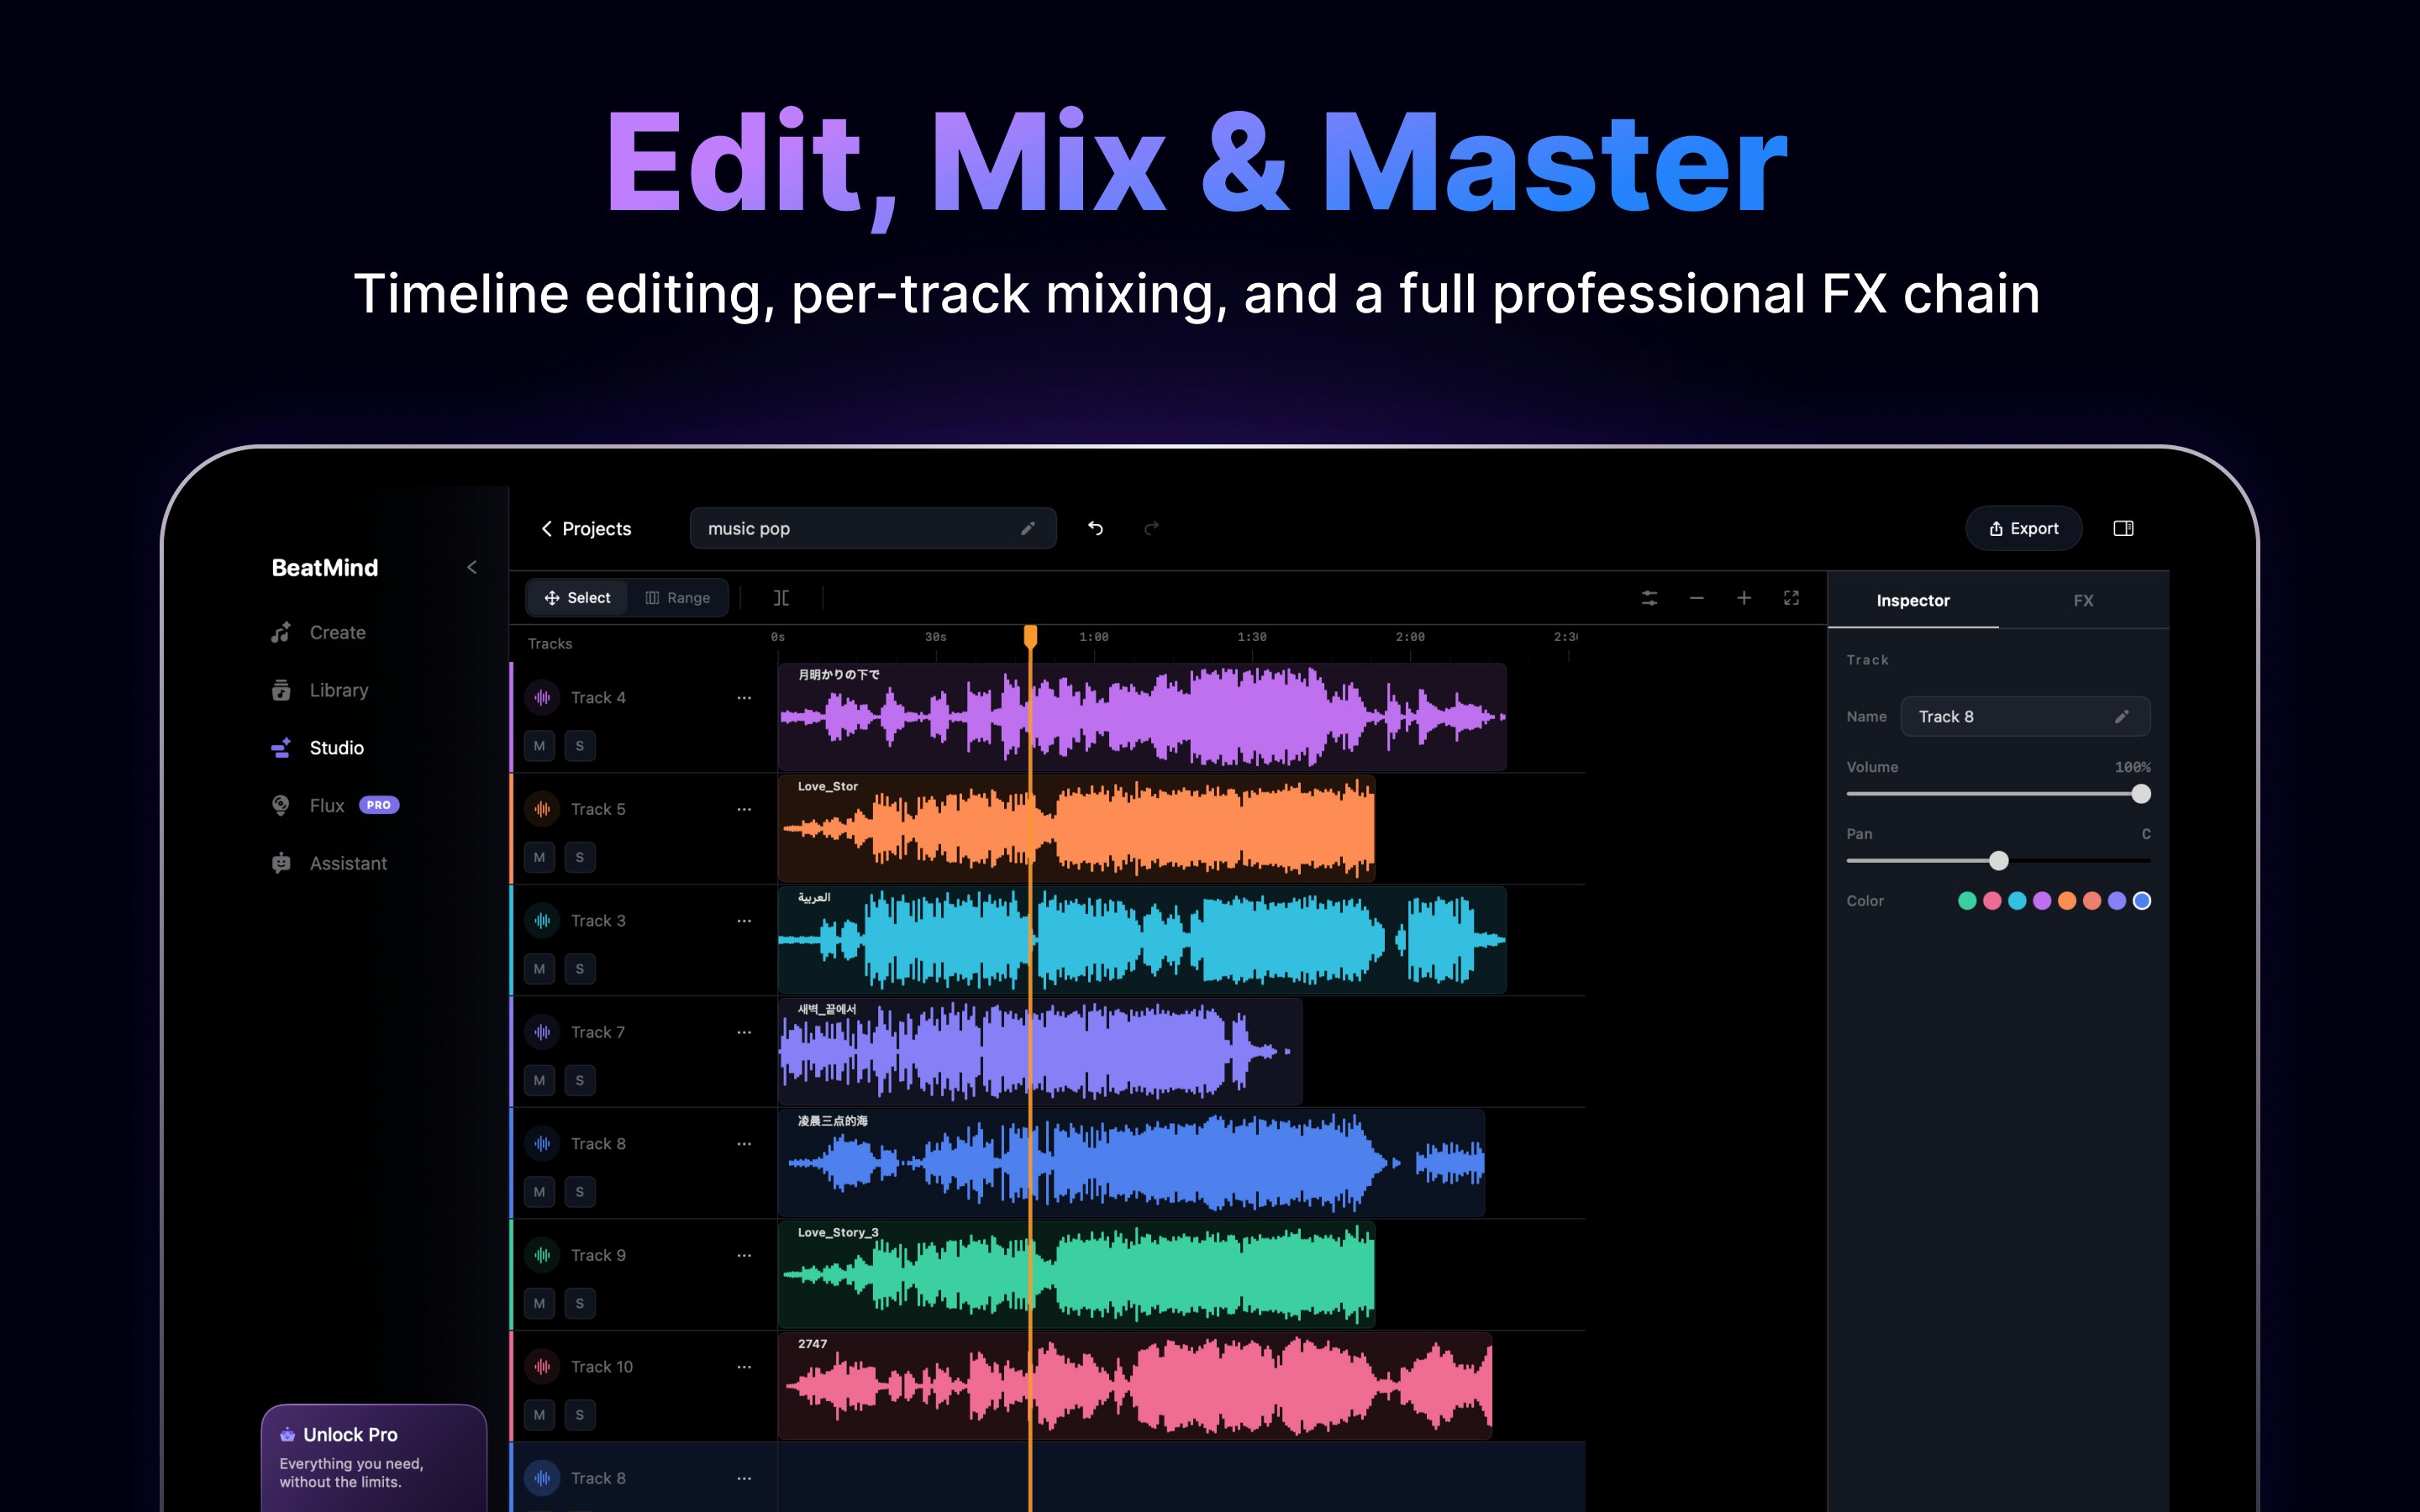
Task: Mute Track 5
Action: click(539, 857)
